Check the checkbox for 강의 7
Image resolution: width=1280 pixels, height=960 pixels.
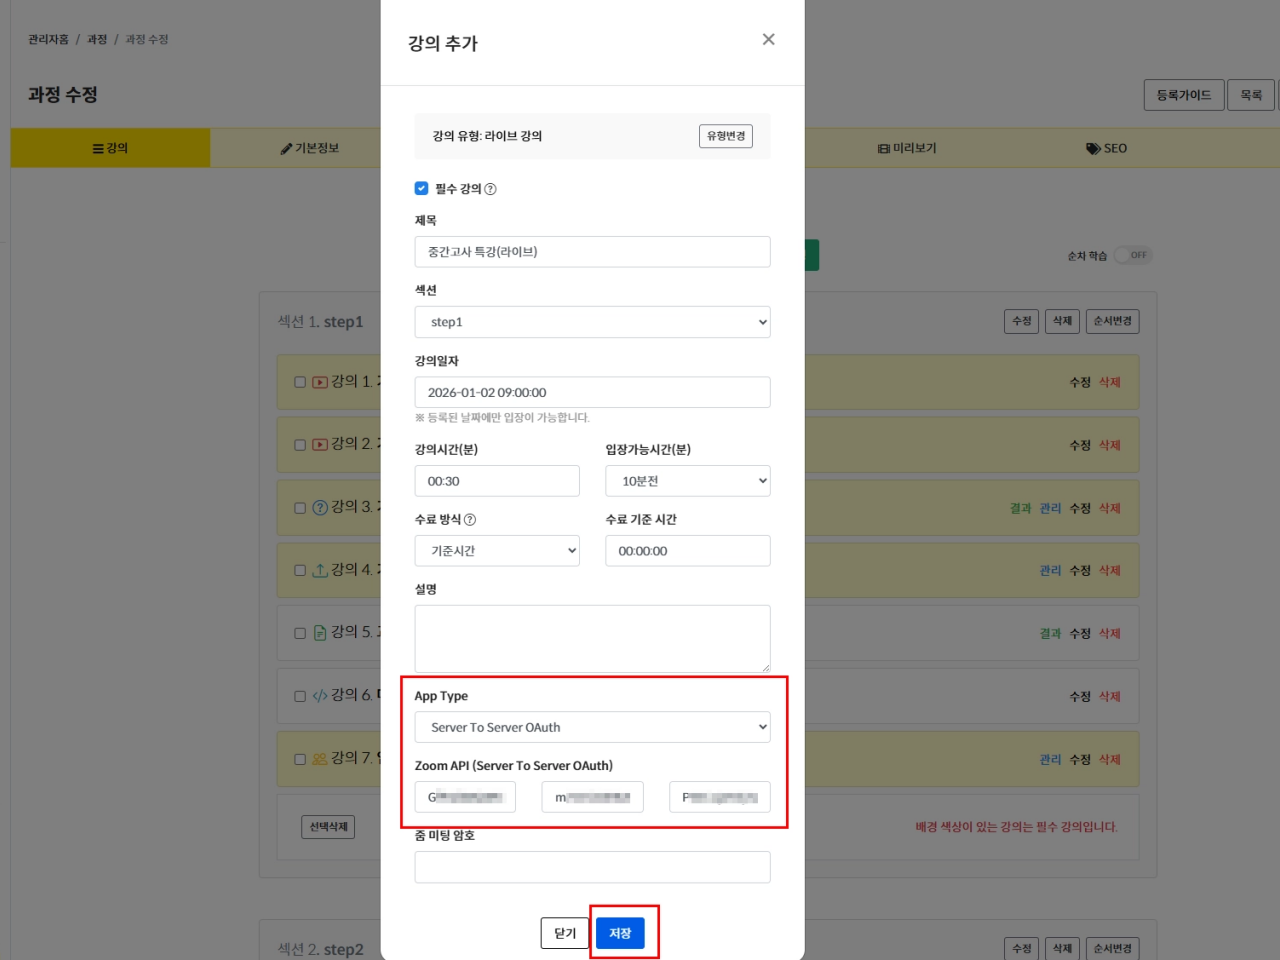[300, 759]
